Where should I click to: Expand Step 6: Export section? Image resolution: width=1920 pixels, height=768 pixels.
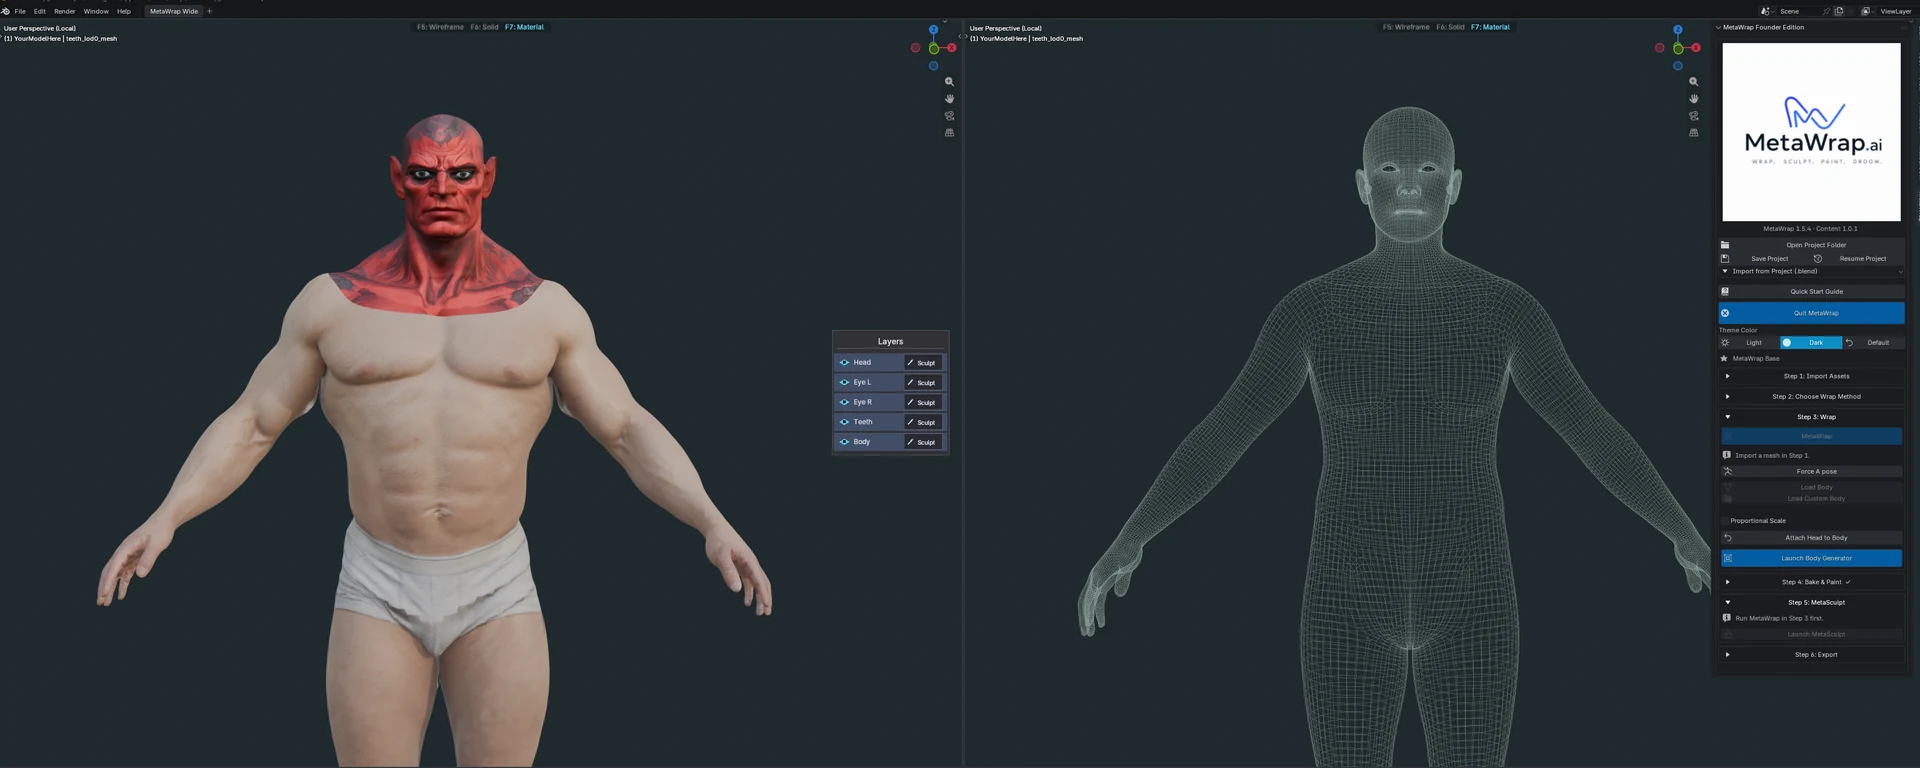click(1811, 655)
